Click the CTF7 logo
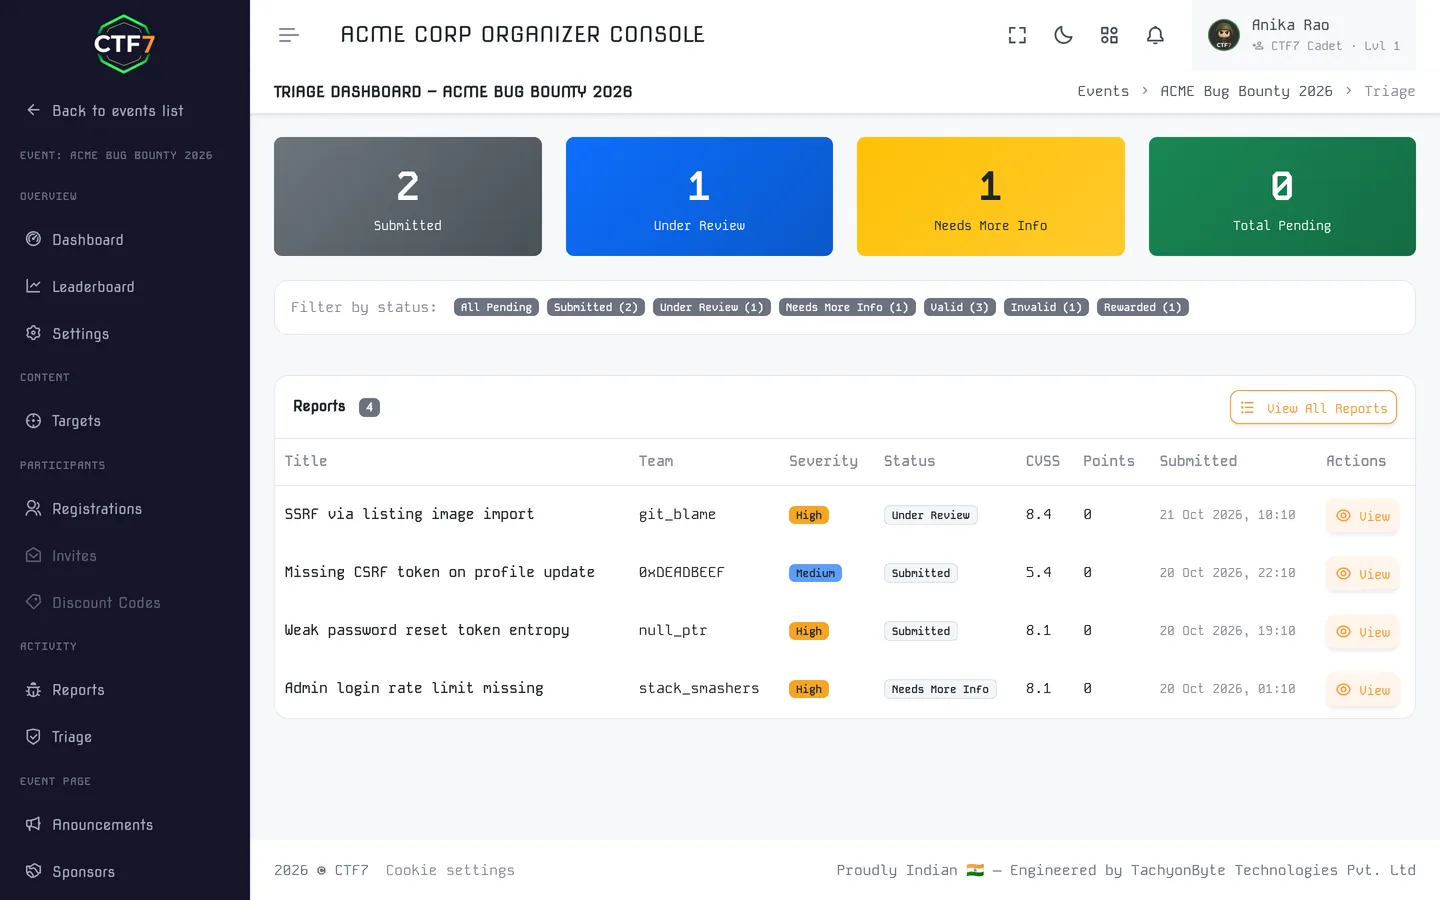 coord(124,44)
